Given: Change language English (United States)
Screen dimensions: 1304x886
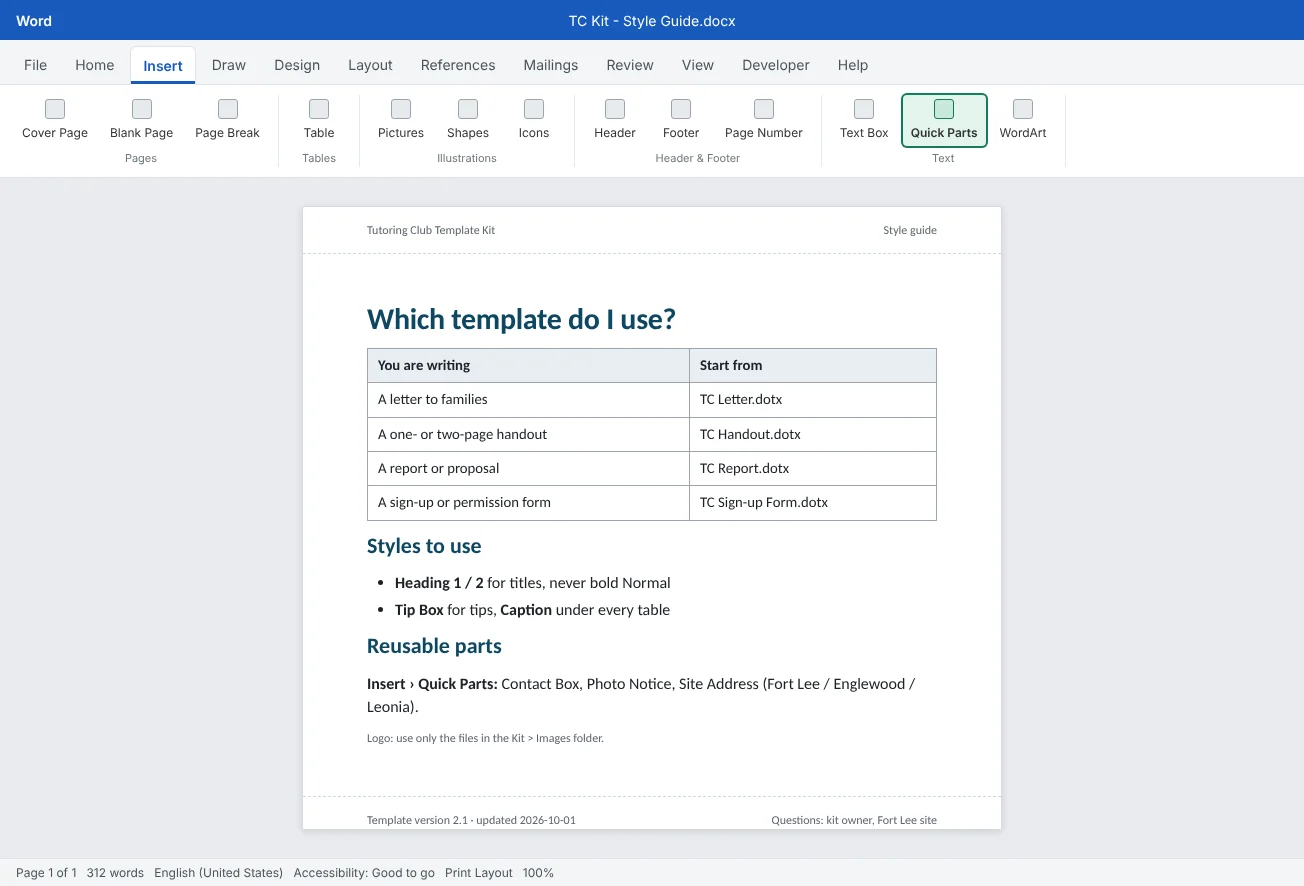Looking at the screenshot, I should (219, 873).
